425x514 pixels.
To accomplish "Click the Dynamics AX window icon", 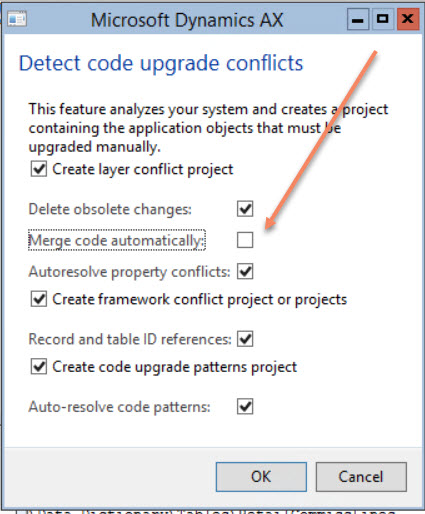I will click(17, 19).
